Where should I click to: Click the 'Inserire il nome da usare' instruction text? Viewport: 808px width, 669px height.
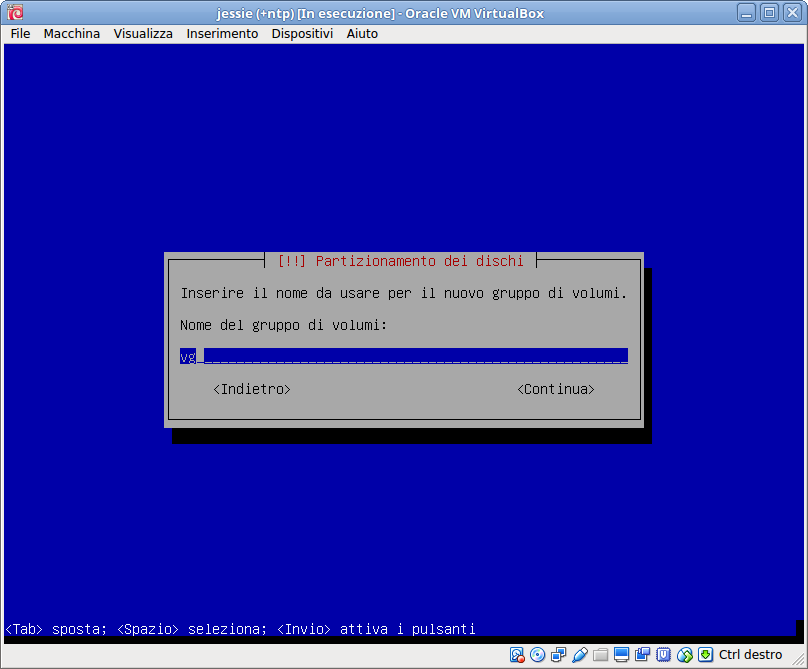(403, 293)
